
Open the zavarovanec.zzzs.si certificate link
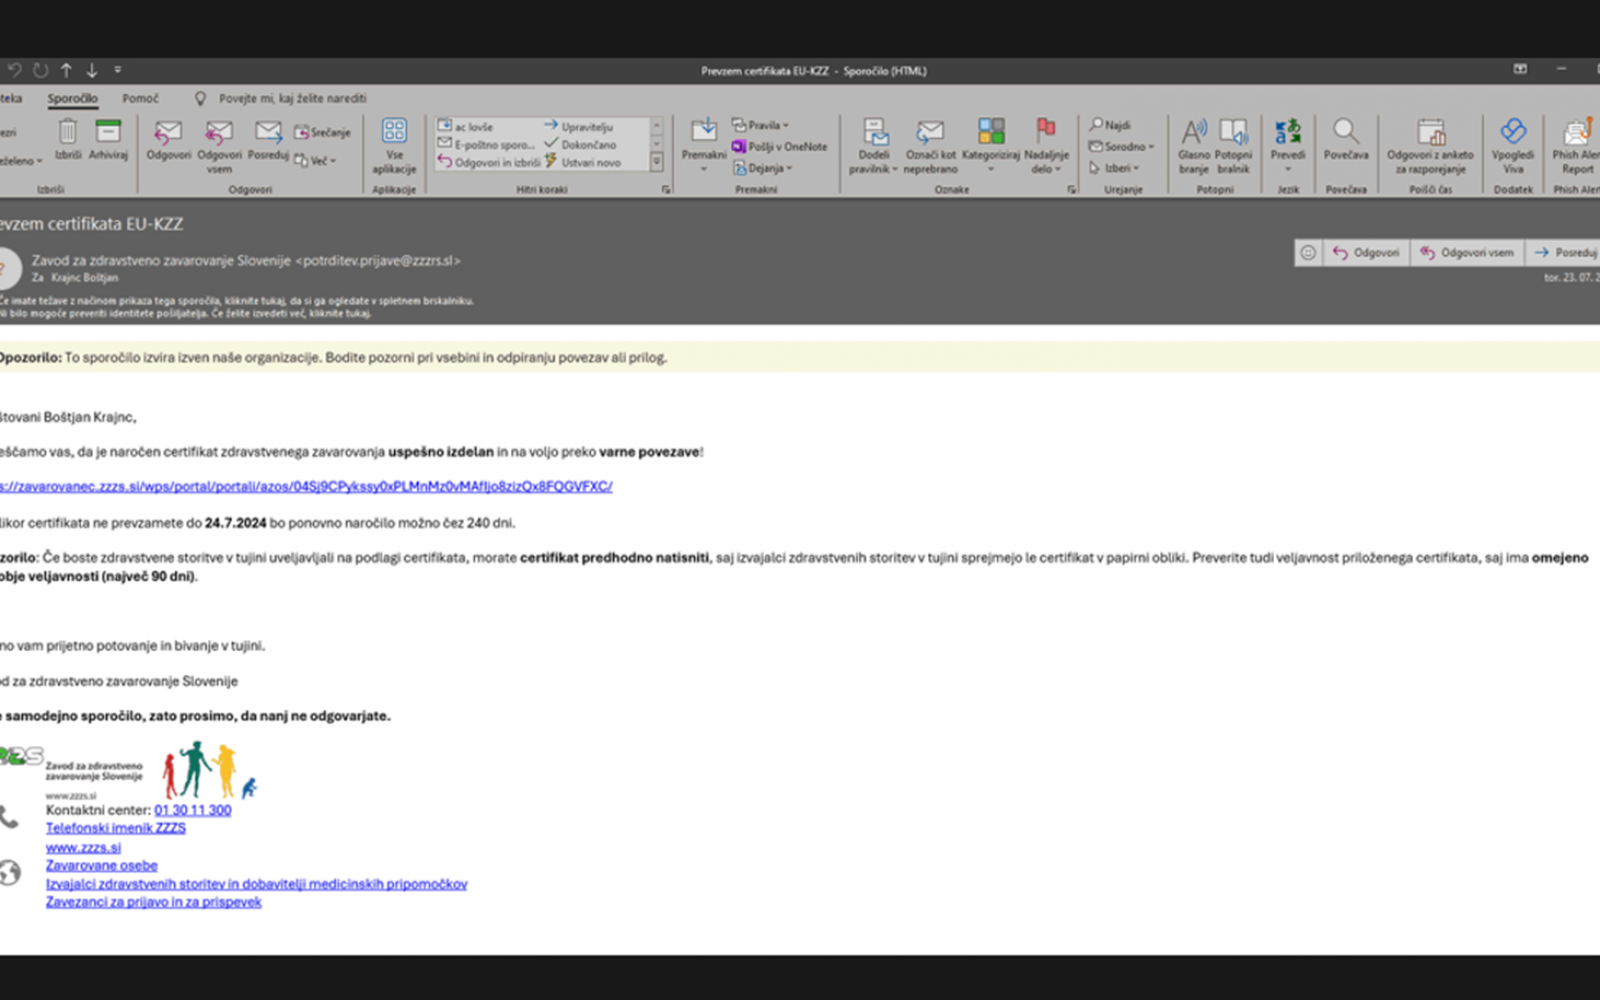pyautogui.click(x=305, y=486)
